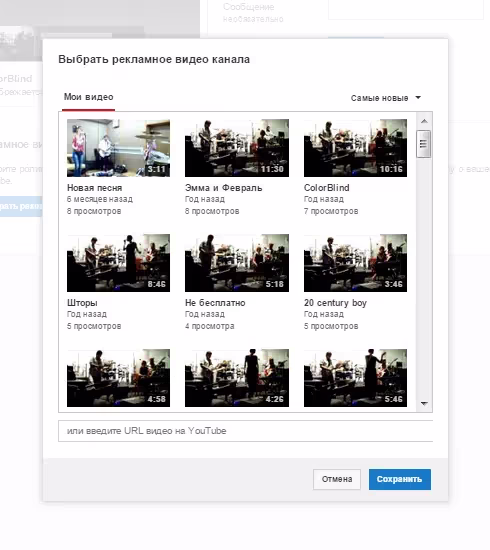This screenshot has height=550, width=490.
Task: Pick the video thumbnail lasting 4:58
Action: [119, 378]
